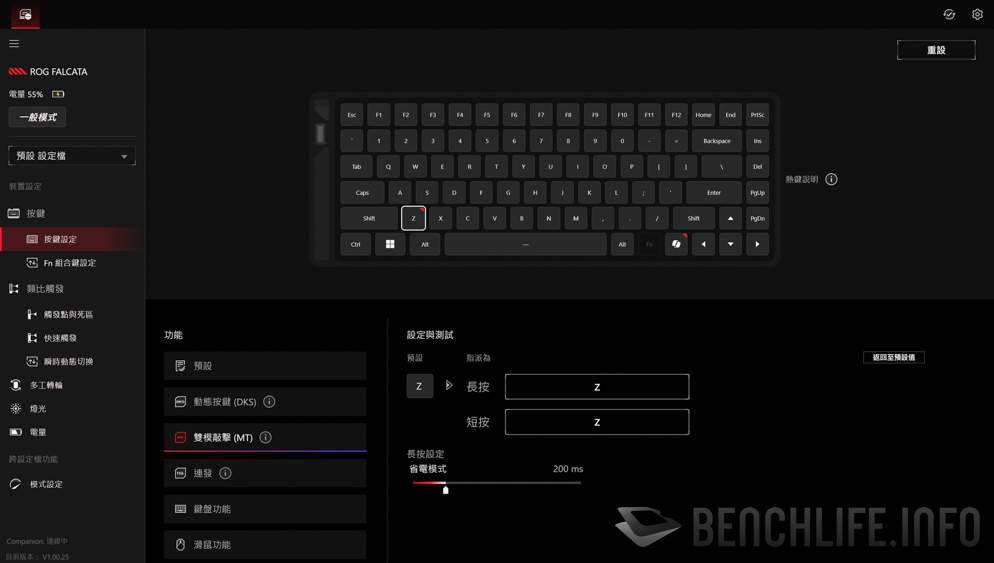Select the Windows logo key on keyboard
Viewport: 994px width, 563px height.
(390, 244)
